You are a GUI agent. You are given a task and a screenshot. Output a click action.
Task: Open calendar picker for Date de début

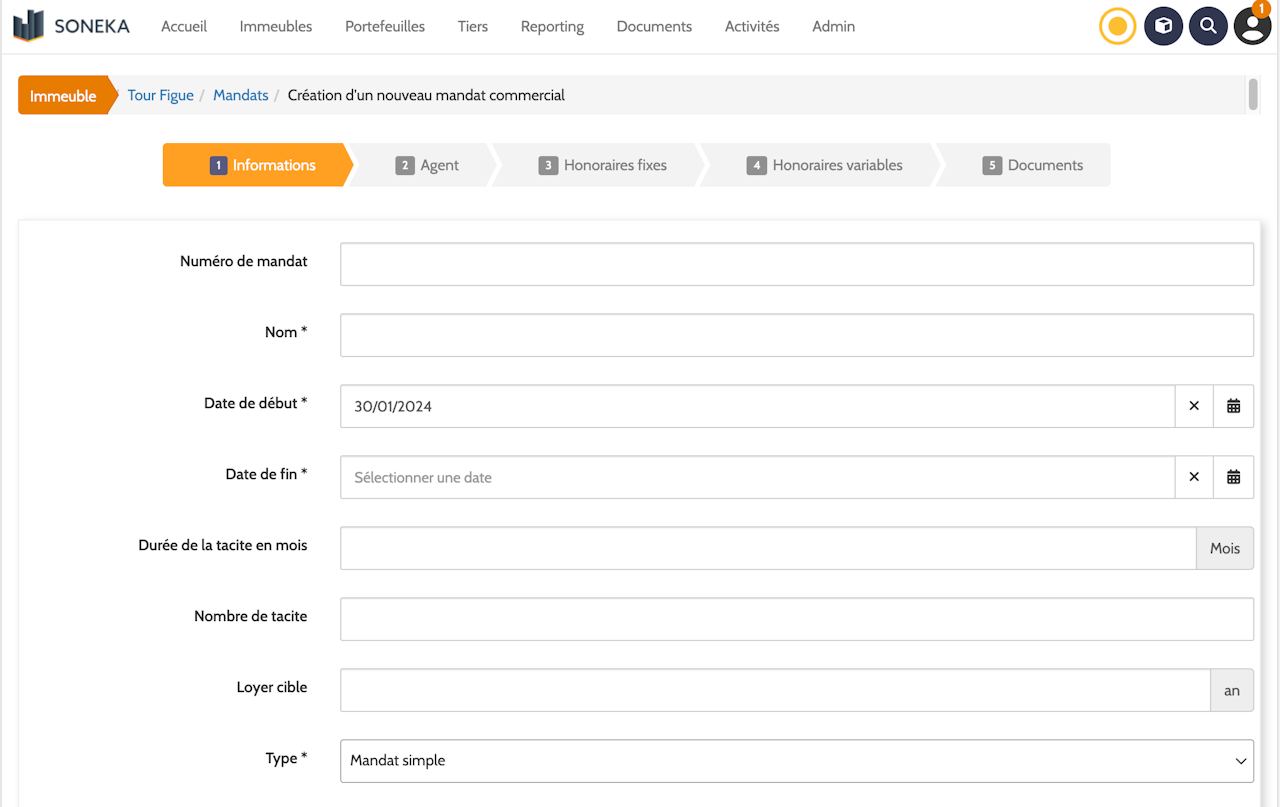coord(1233,406)
